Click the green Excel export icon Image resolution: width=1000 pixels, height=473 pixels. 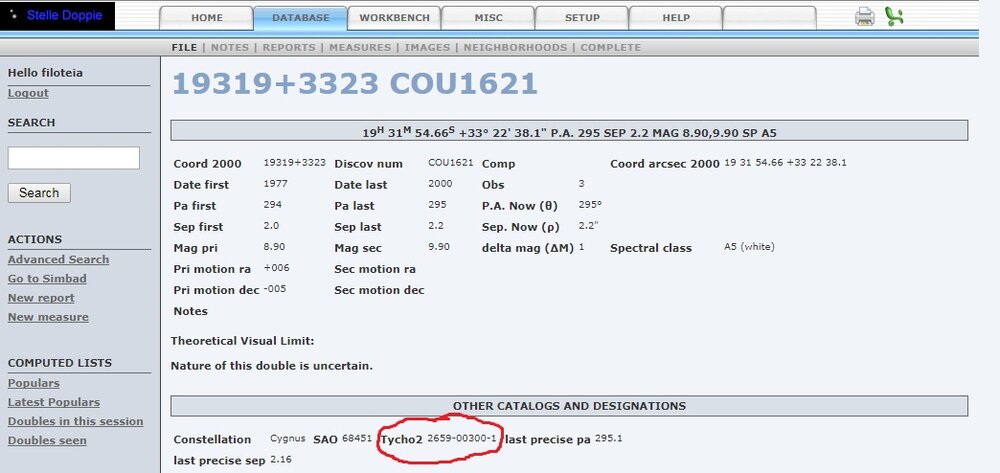(x=894, y=16)
